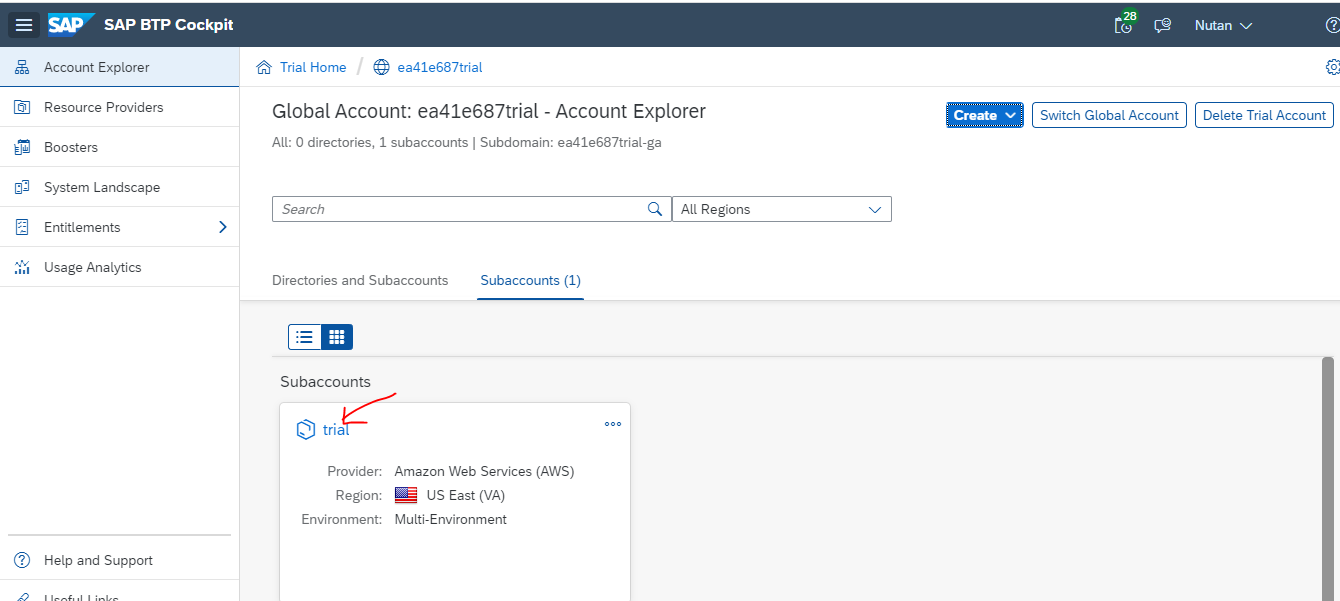The height and width of the screenshot is (601, 1340).
Task: Click the Subdomain ea41e687trial-ga summary text
Action: 570,142
